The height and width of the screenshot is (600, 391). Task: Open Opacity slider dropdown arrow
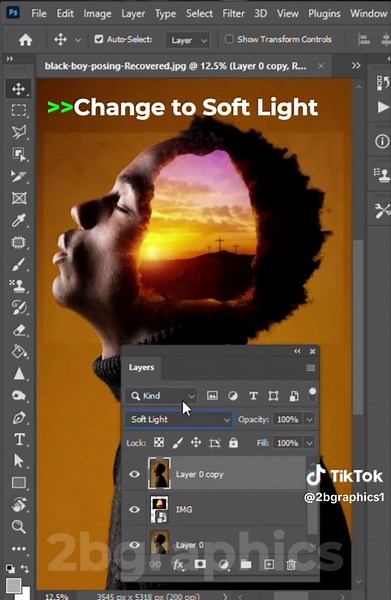click(x=309, y=419)
